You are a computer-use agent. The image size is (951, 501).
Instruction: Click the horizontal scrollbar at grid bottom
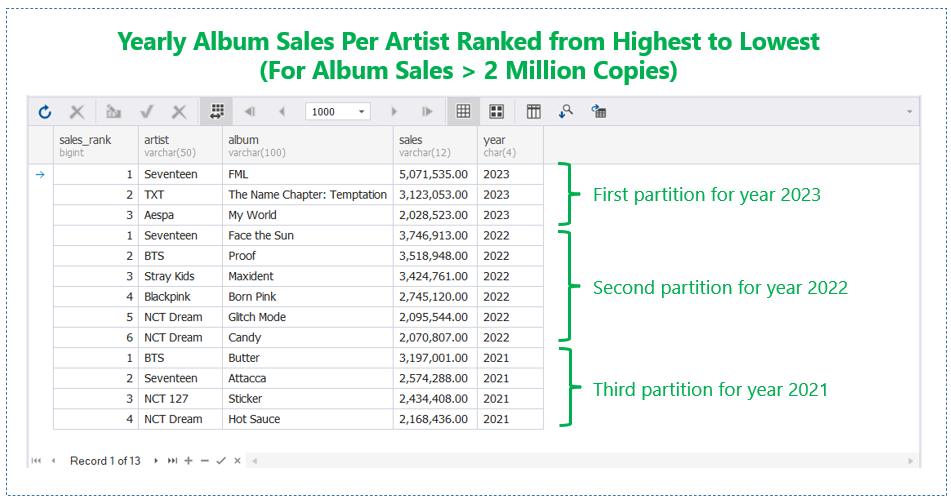pyautogui.click(x=582, y=461)
